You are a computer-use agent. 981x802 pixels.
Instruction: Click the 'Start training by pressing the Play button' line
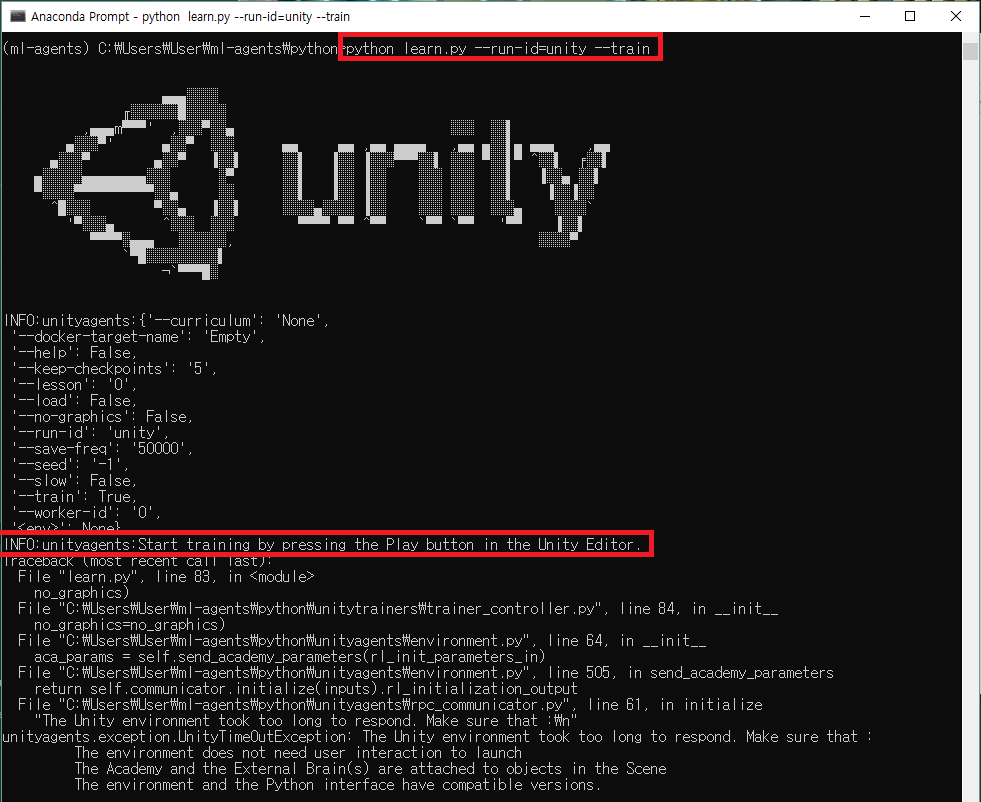[x=323, y=545]
